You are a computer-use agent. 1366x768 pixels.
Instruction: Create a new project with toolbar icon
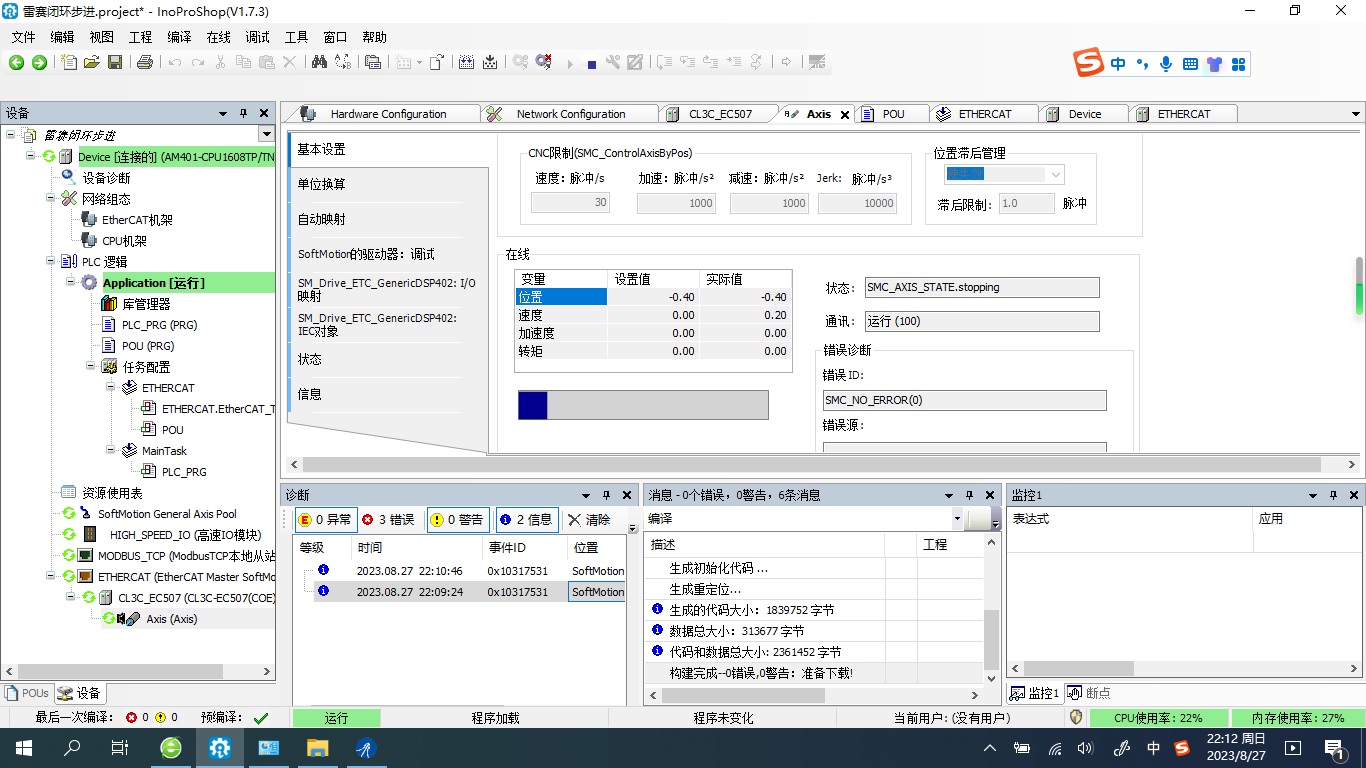coord(69,62)
